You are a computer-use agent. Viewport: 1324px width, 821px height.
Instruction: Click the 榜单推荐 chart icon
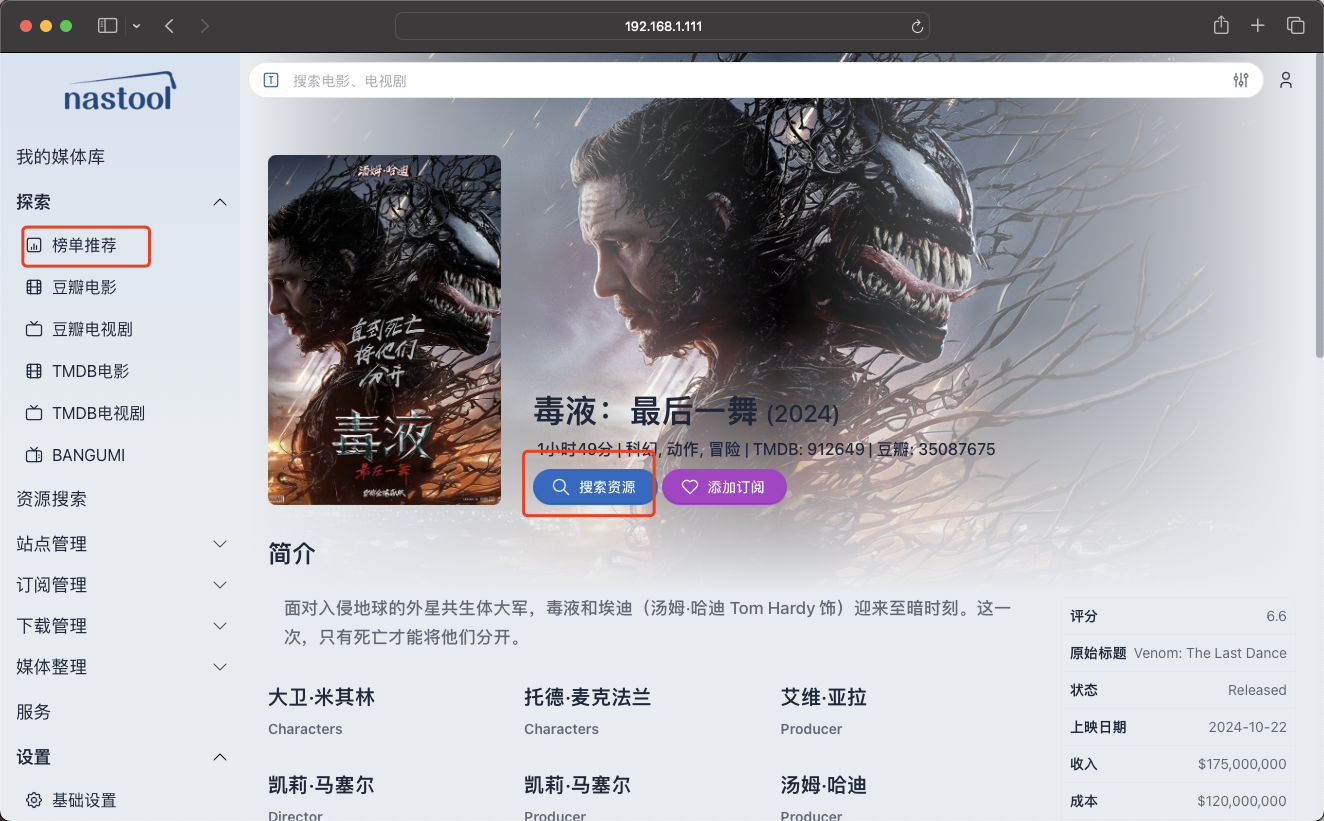[34, 245]
